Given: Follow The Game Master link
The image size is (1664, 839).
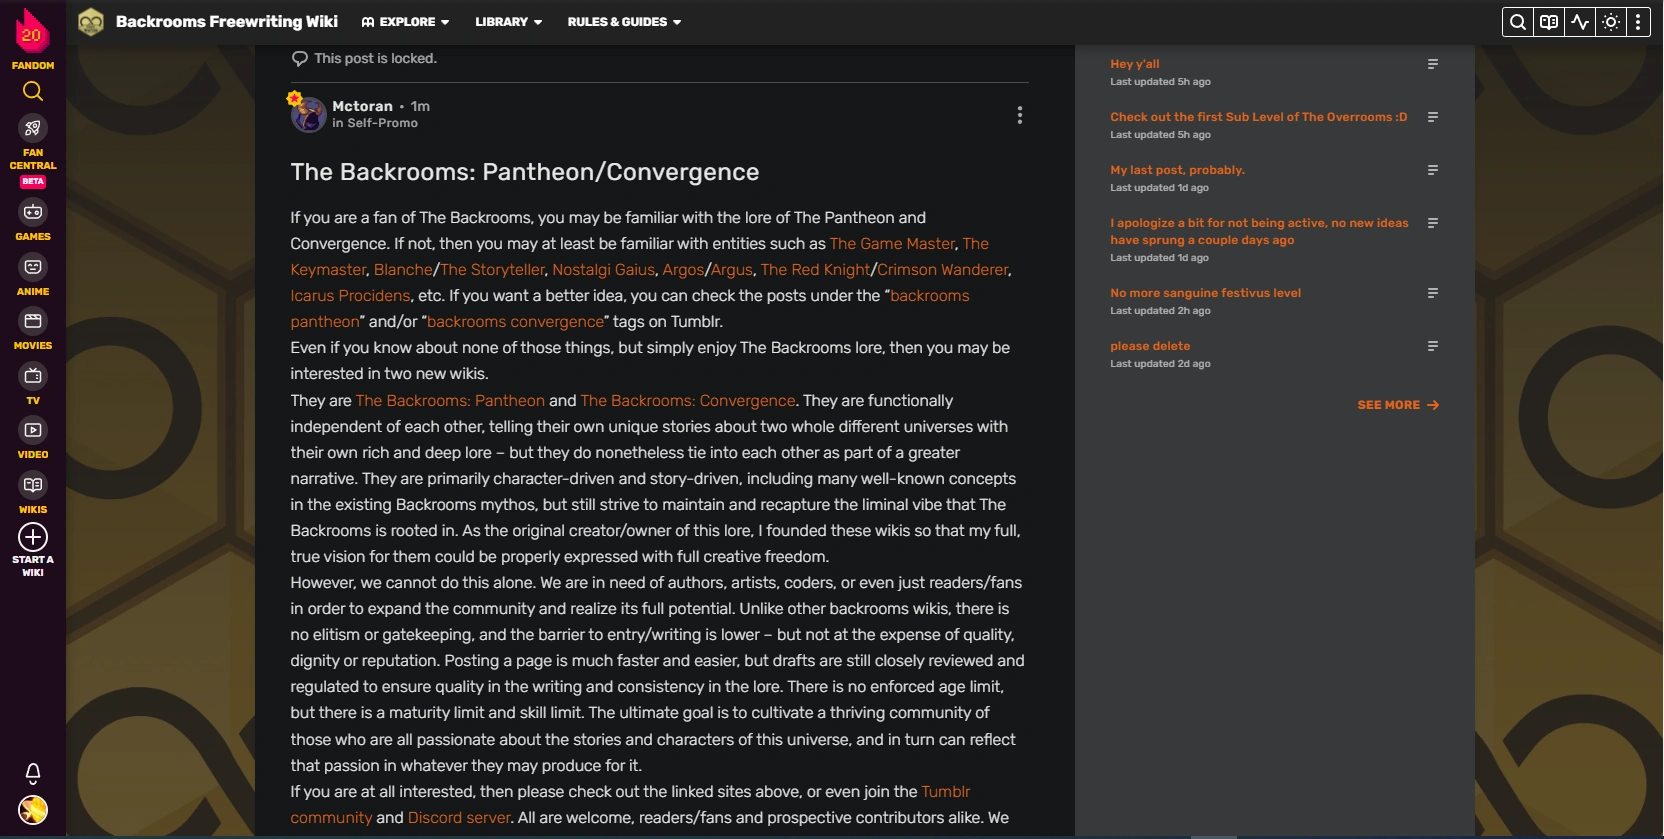Looking at the screenshot, I should [892, 244].
